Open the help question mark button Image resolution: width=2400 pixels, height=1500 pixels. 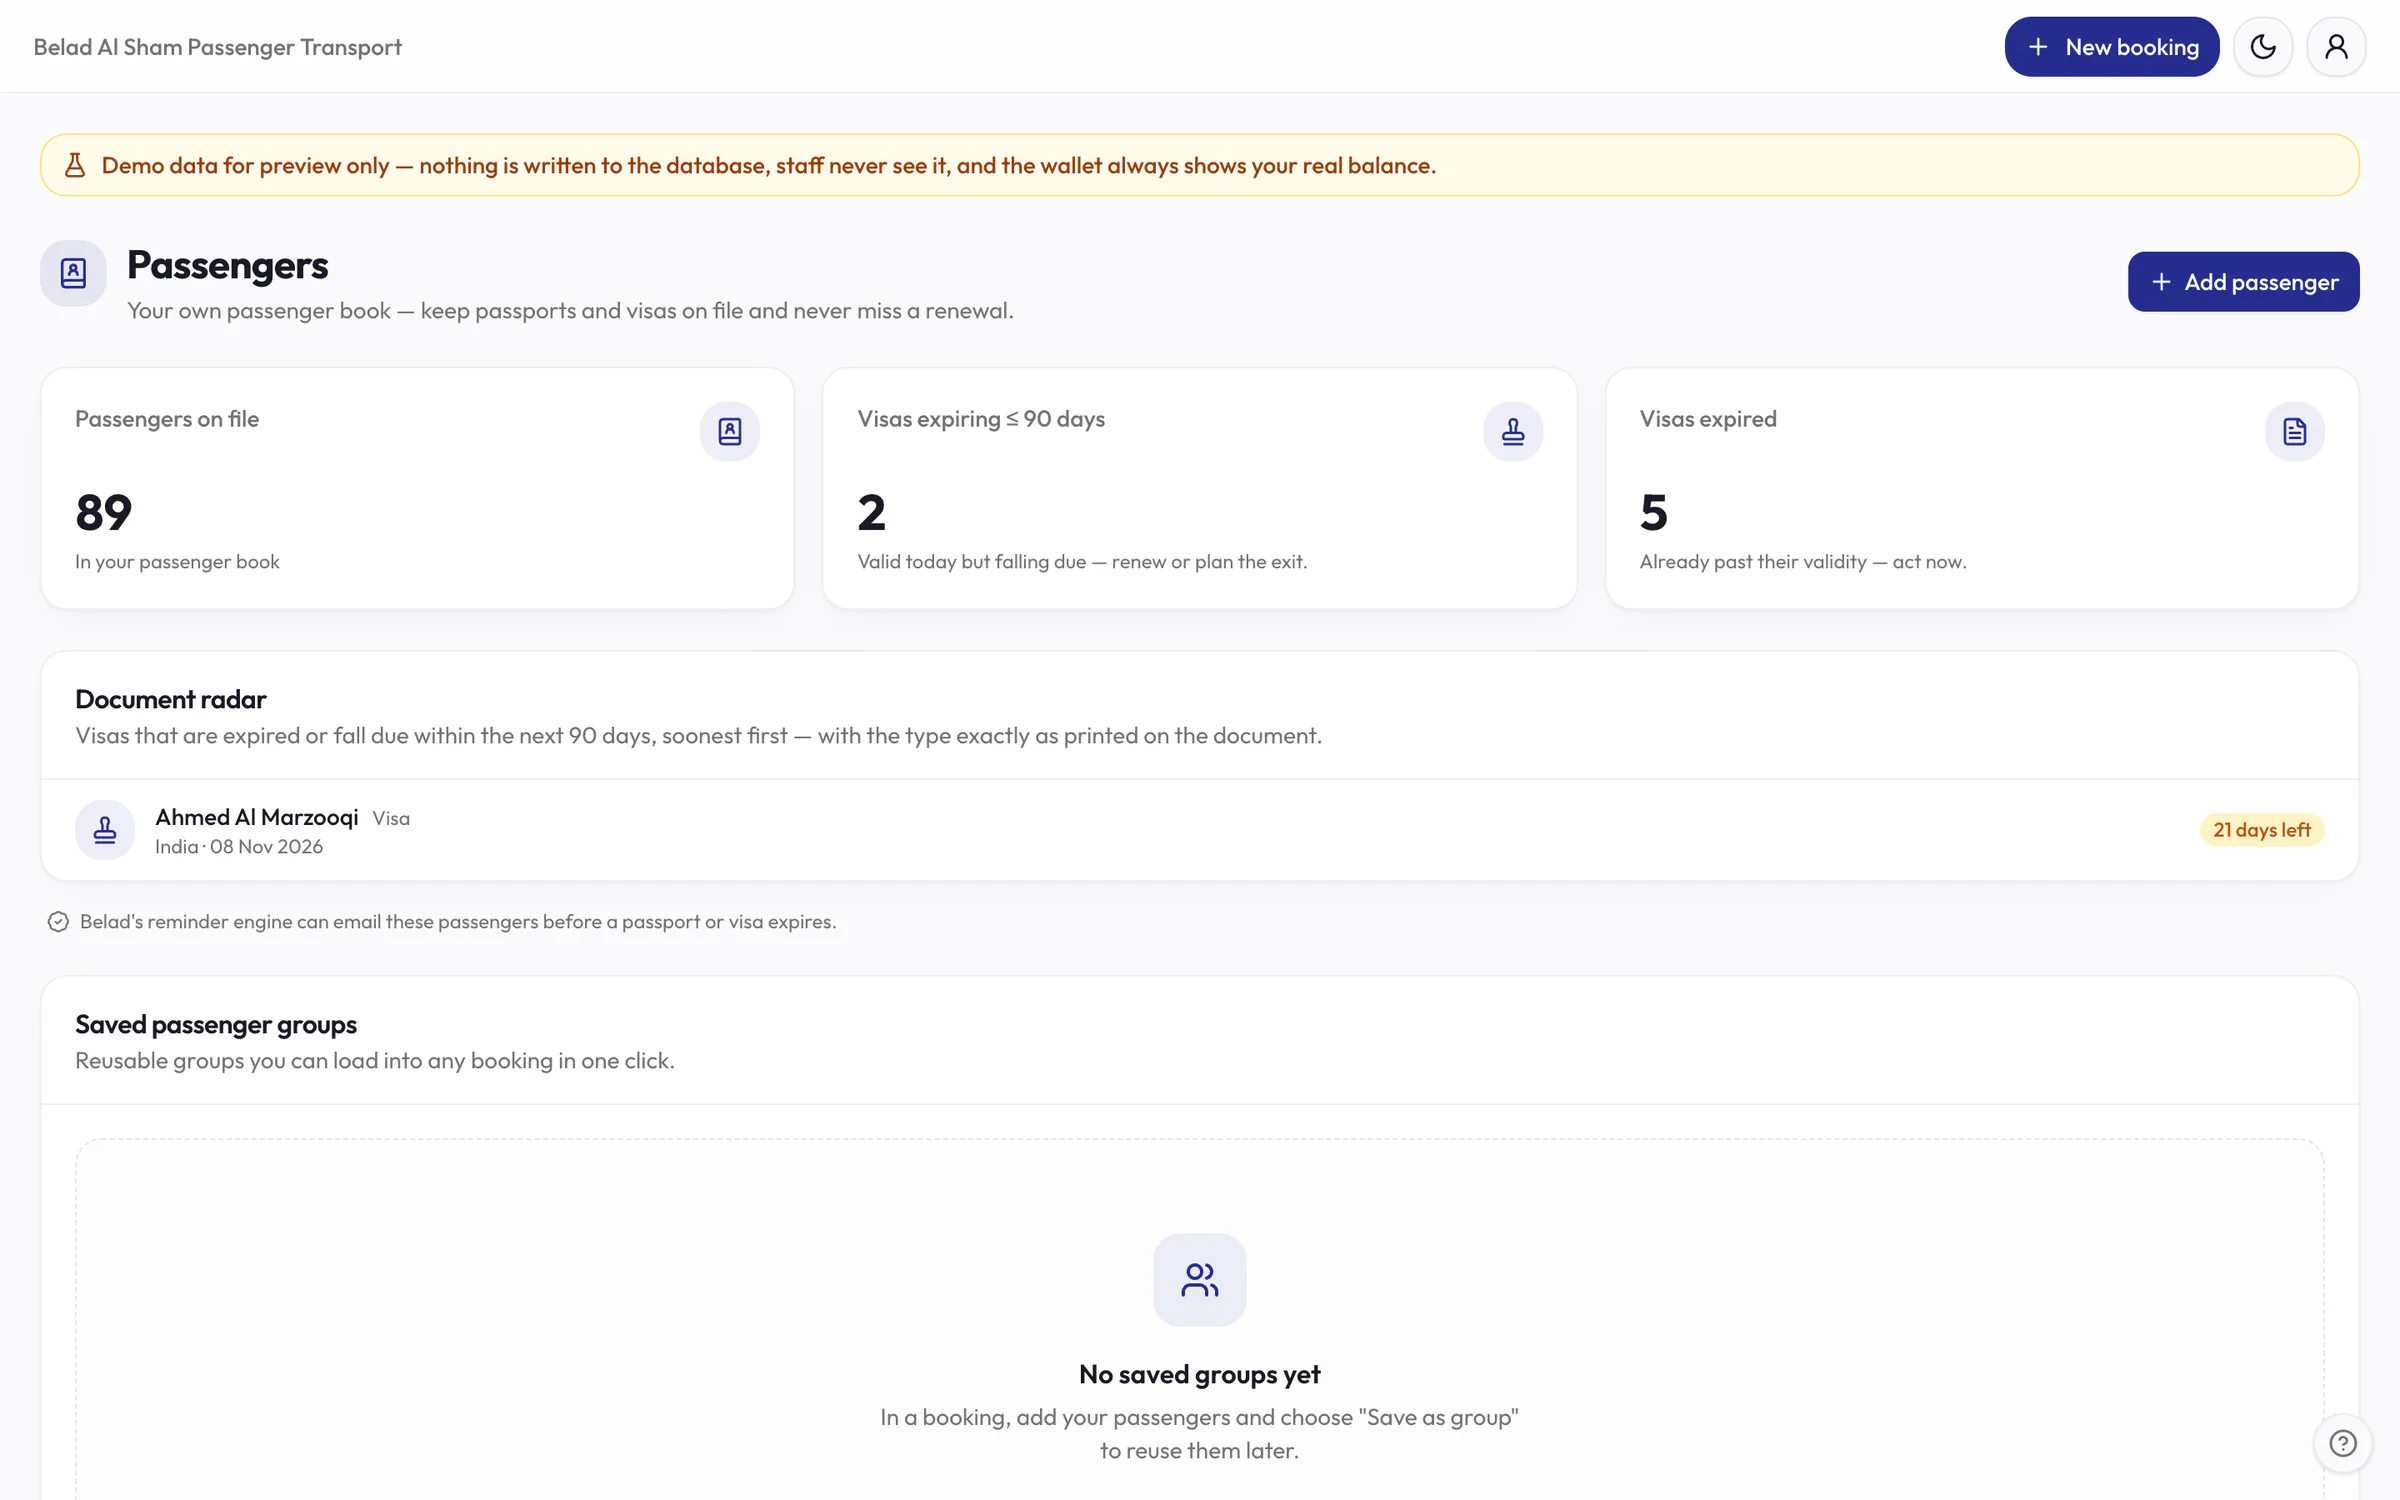2343,1443
